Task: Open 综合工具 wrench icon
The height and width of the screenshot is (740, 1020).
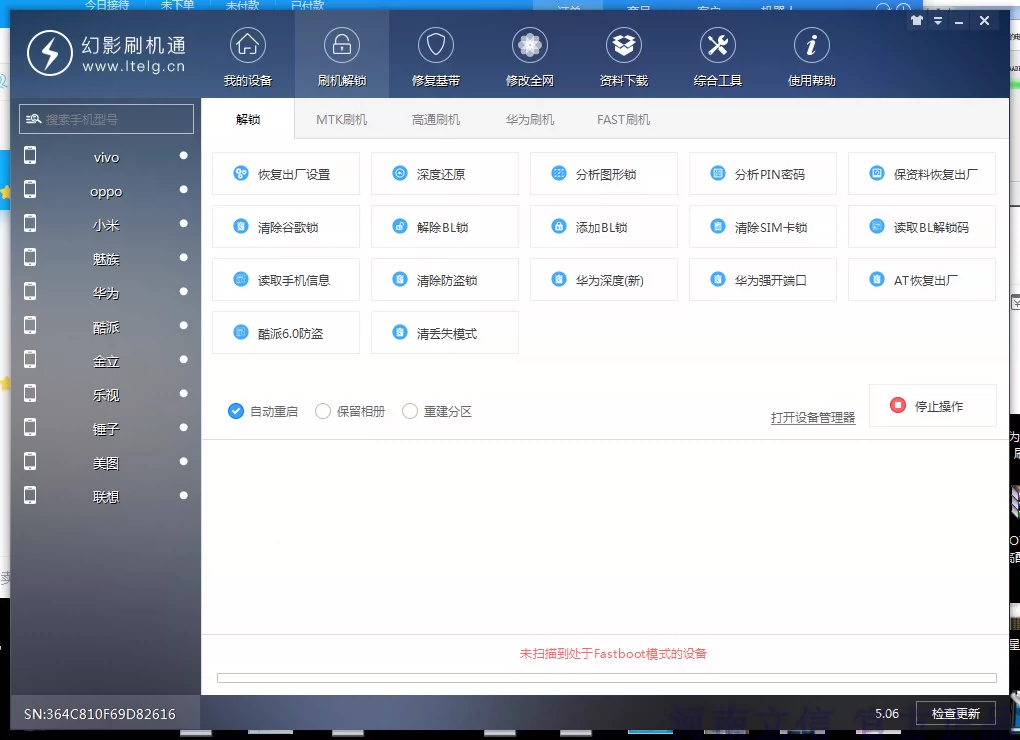Action: click(717, 45)
